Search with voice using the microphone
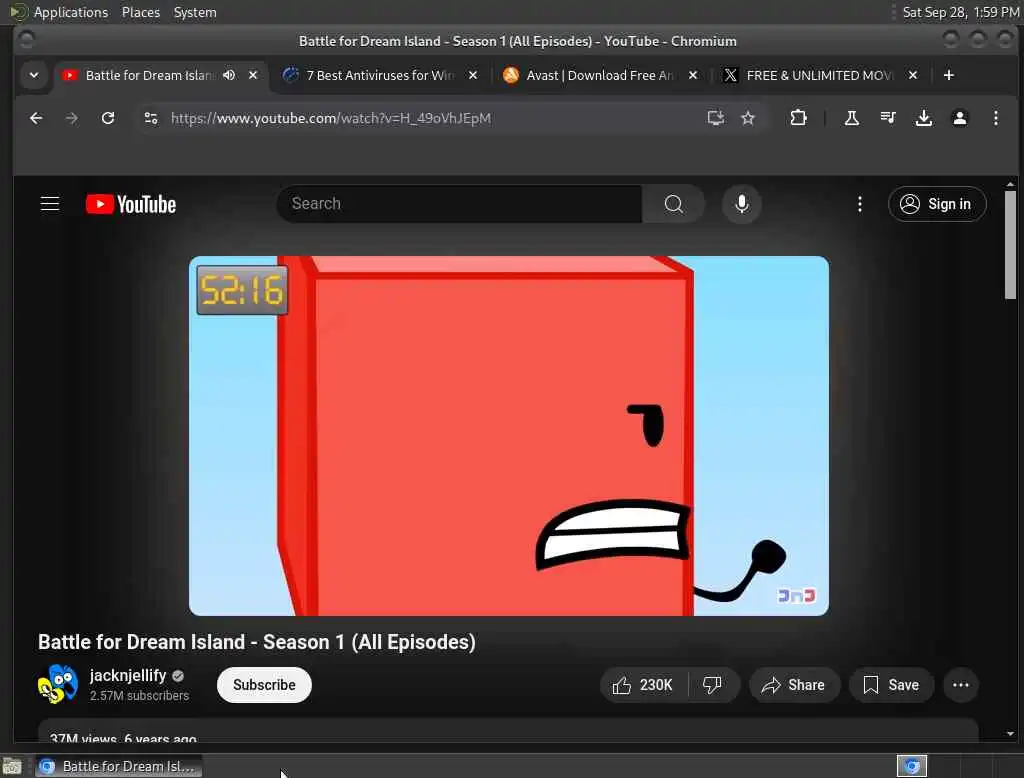 pyautogui.click(x=741, y=204)
